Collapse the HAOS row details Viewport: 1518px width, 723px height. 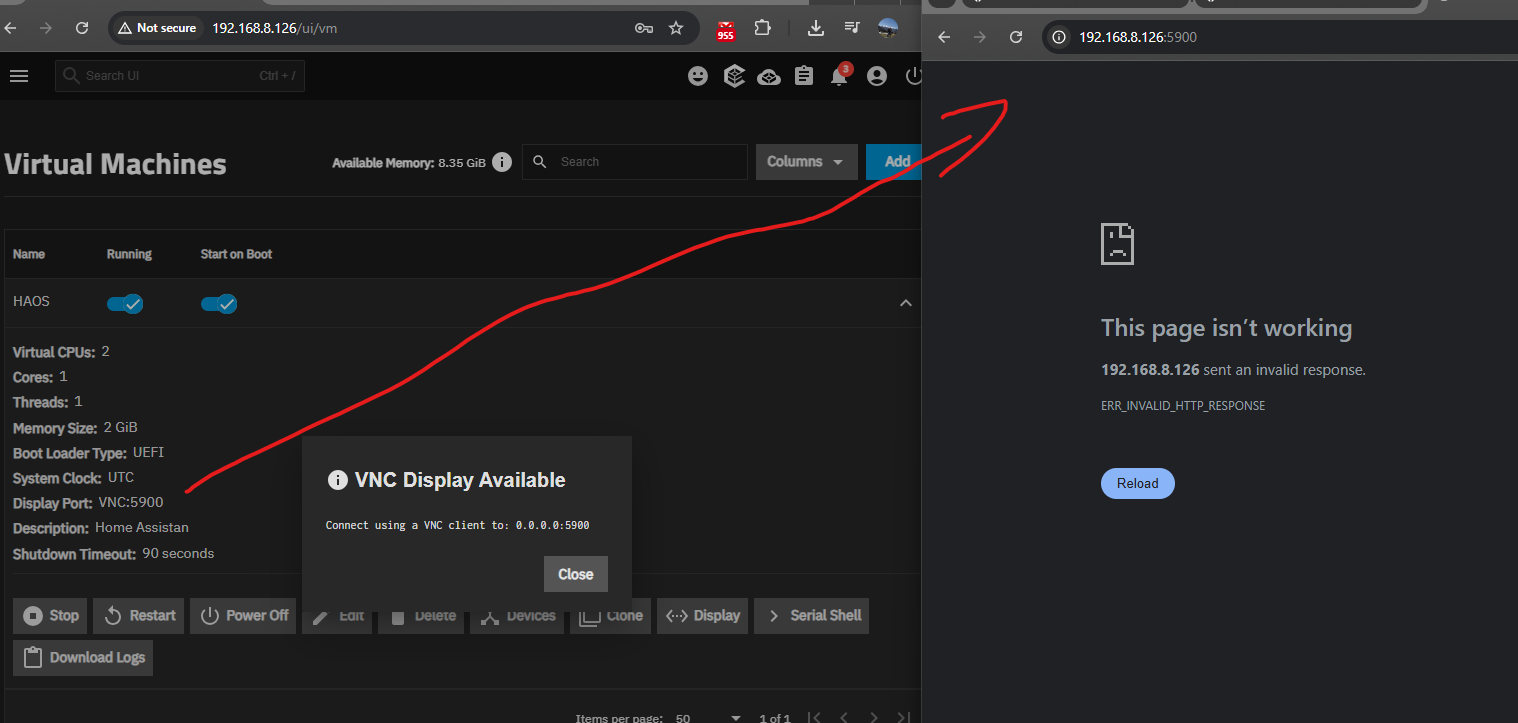(905, 303)
